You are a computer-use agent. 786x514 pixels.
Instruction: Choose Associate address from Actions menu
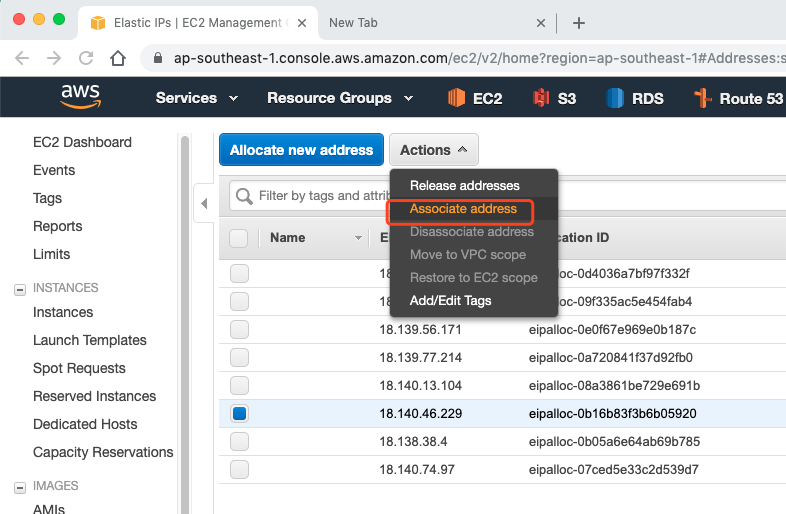click(x=463, y=209)
